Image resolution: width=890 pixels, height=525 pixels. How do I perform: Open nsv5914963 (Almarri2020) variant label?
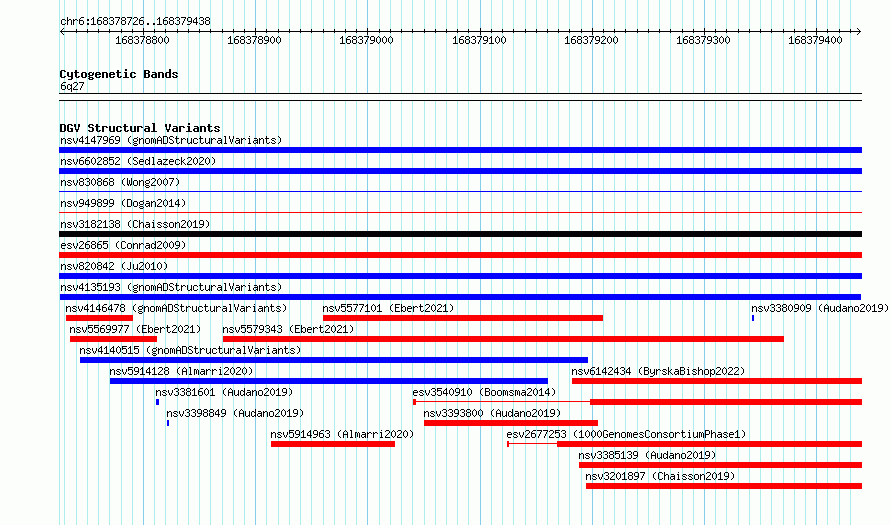342,434
